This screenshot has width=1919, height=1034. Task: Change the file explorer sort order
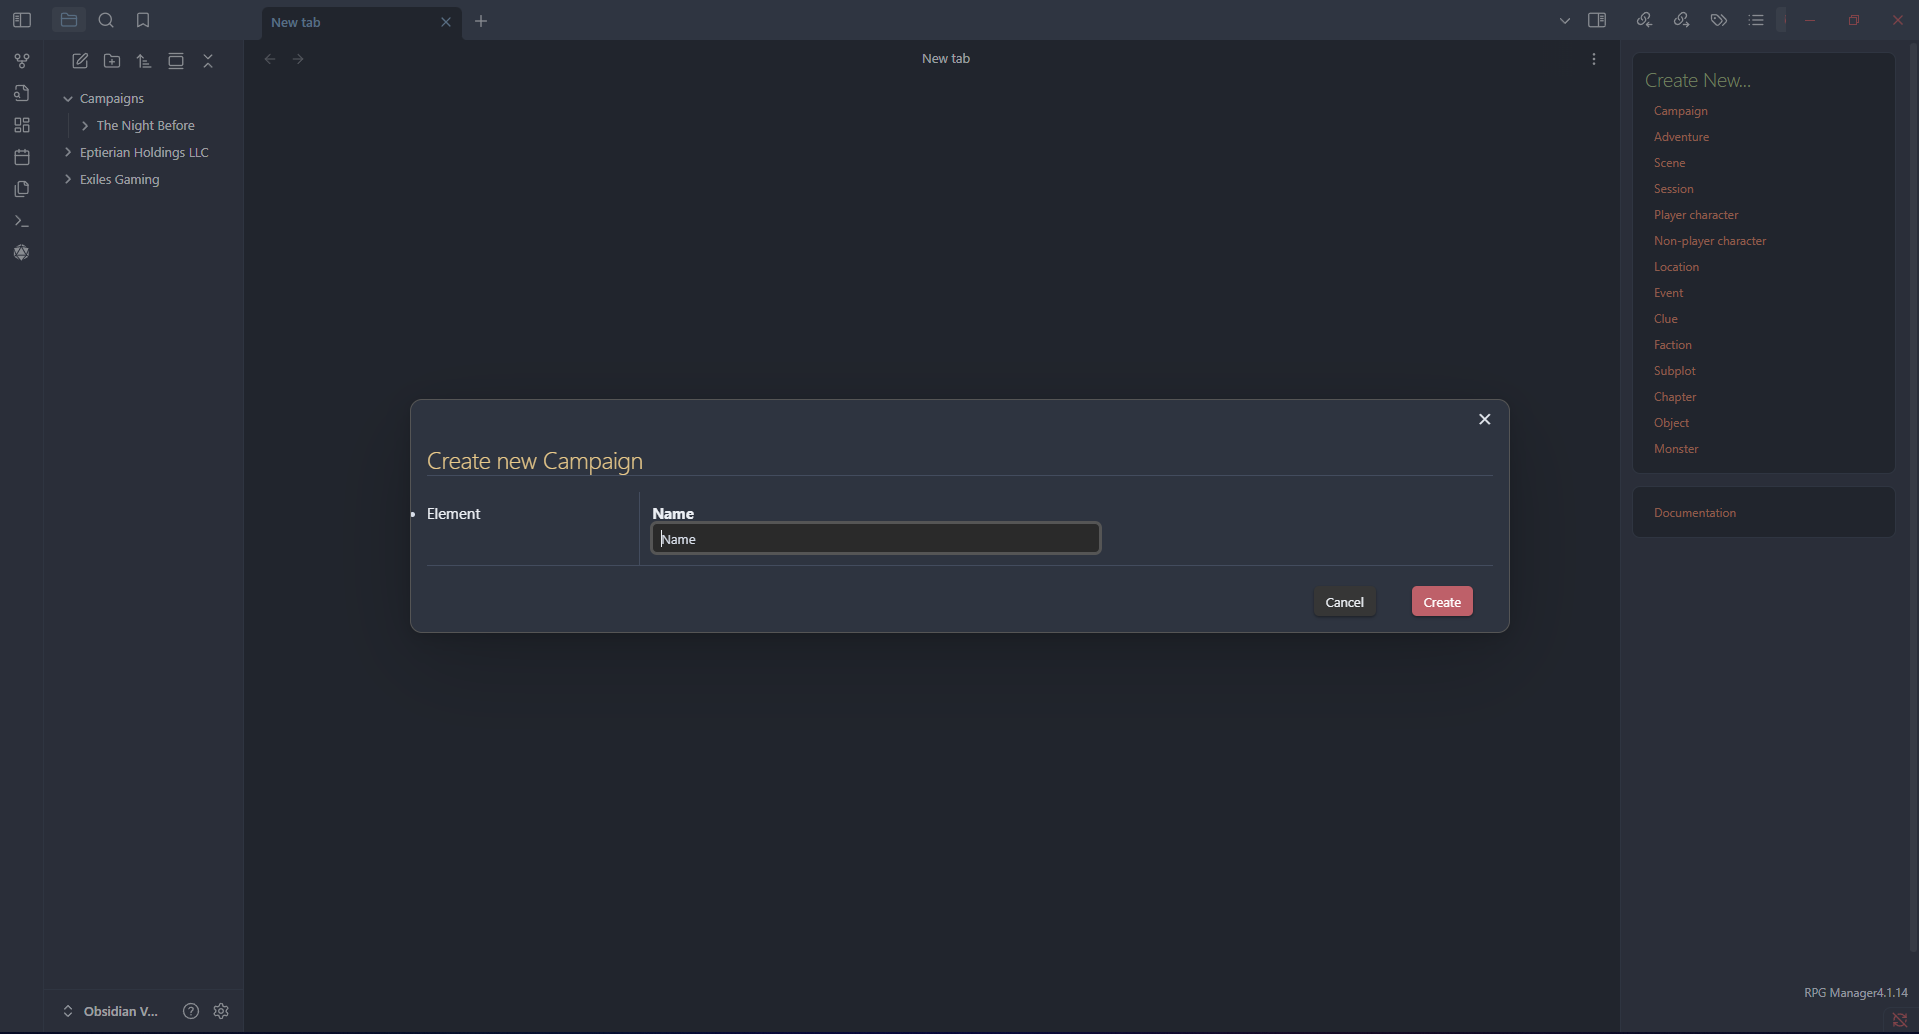(x=144, y=61)
